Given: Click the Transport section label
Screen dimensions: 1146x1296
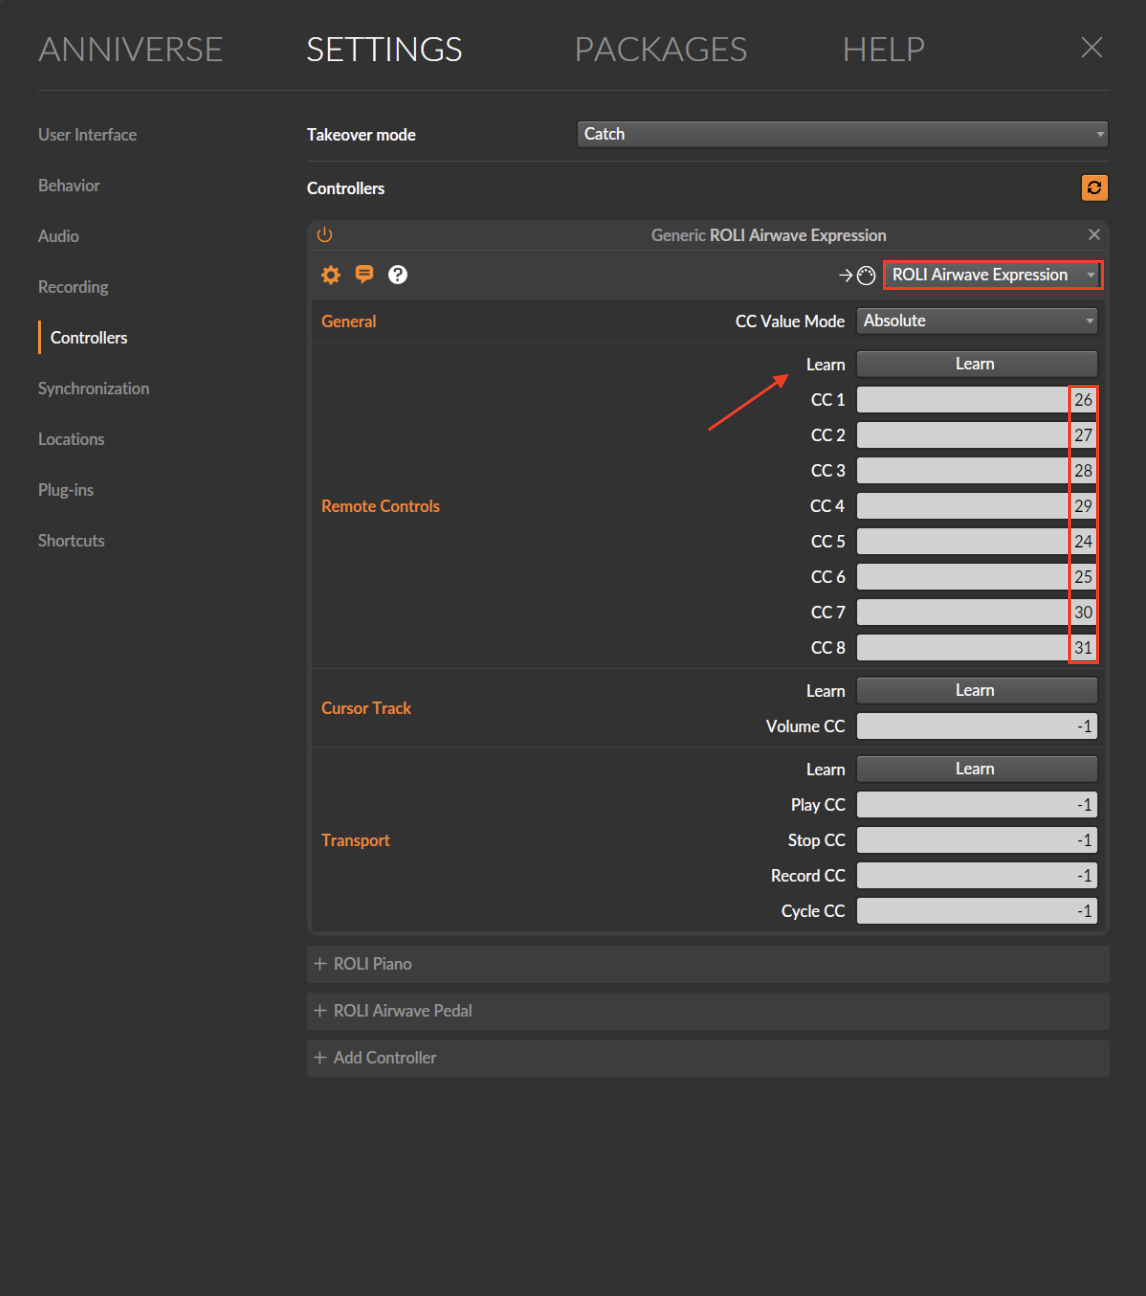Looking at the screenshot, I should pos(355,841).
